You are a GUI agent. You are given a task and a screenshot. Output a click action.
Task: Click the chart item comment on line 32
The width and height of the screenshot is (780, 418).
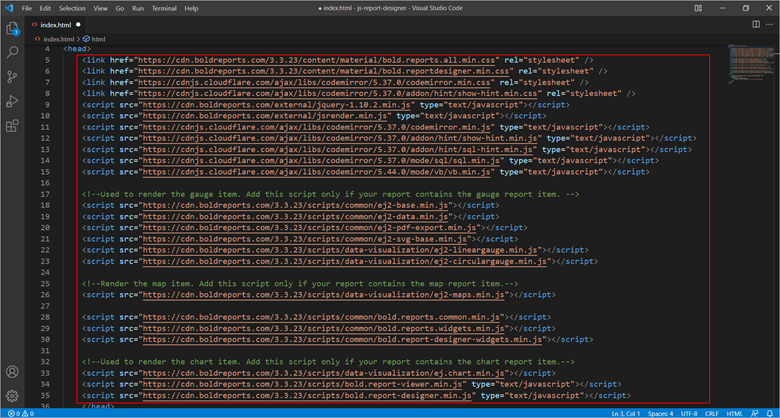click(x=328, y=362)
